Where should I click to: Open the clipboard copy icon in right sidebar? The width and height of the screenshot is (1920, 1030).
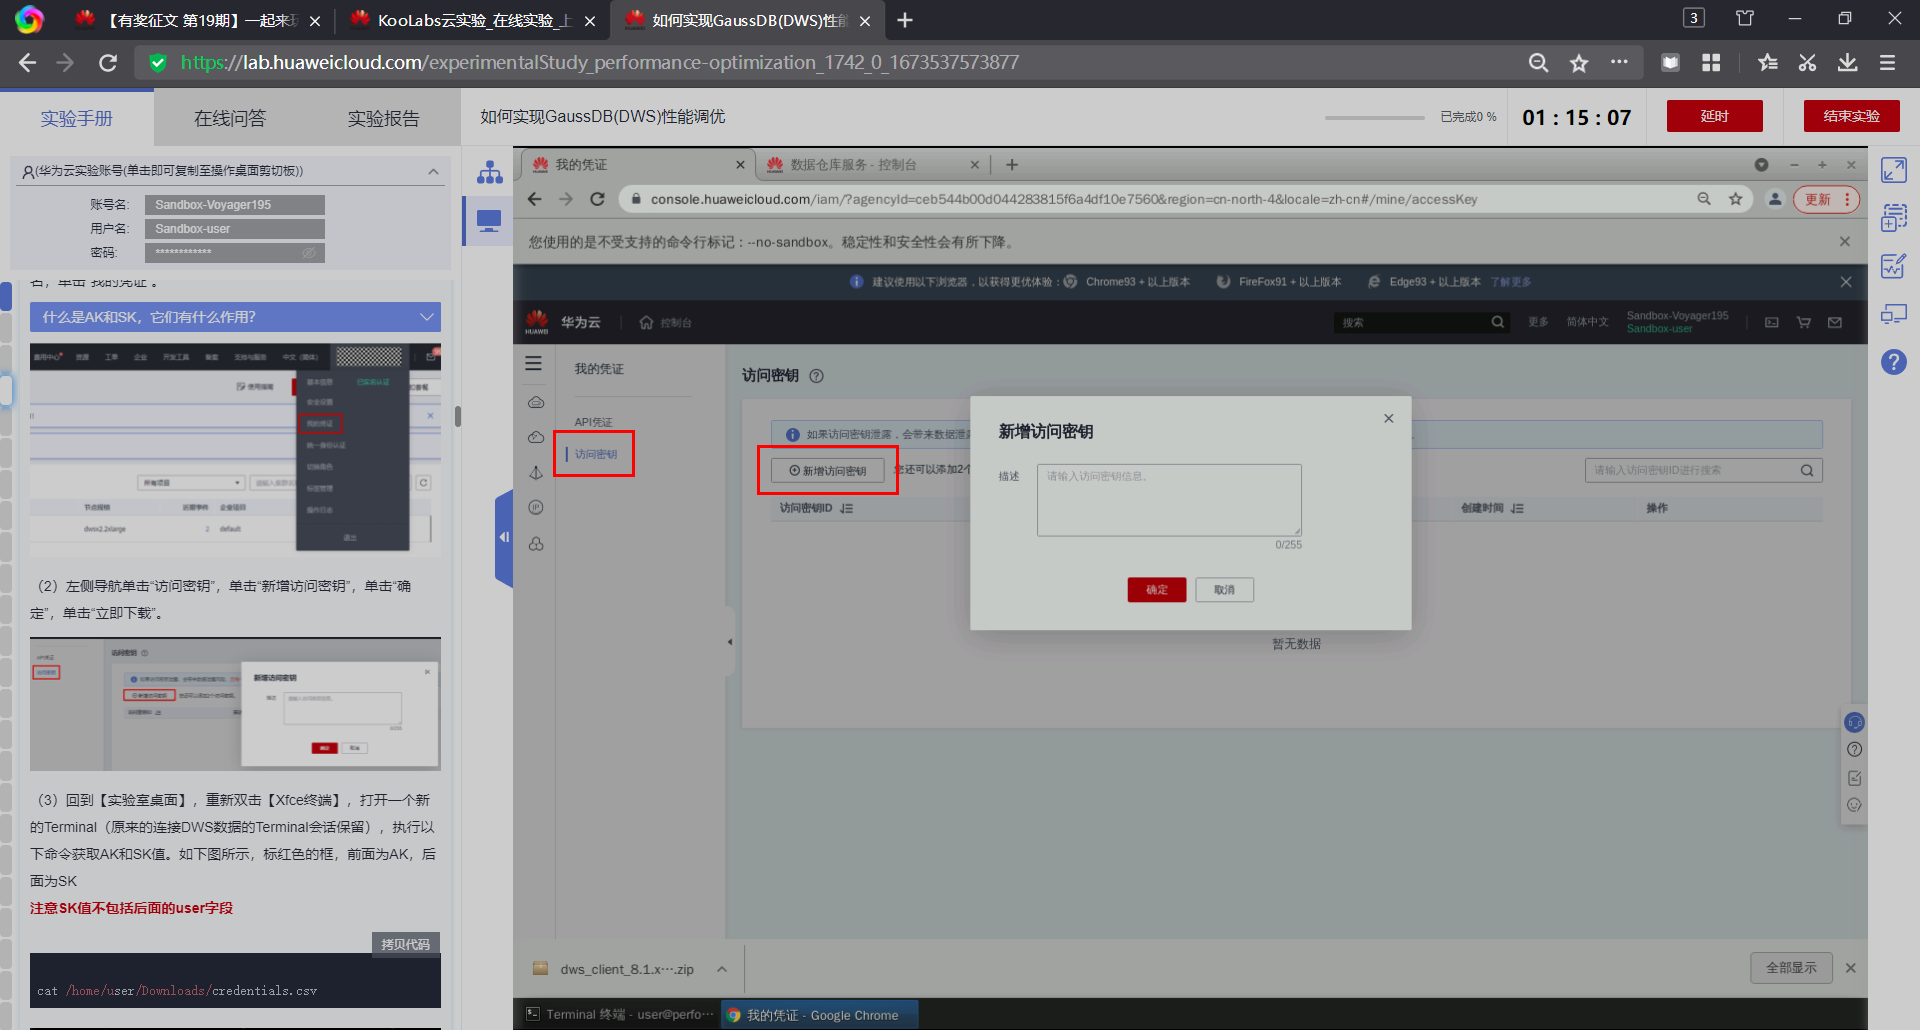(1894, 217)
